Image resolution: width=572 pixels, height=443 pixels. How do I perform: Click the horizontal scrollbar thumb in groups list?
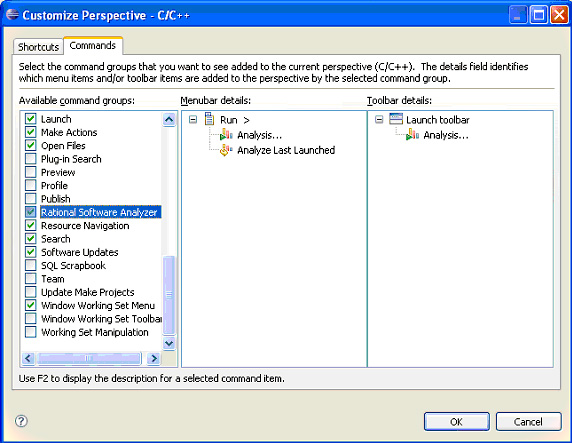point(89,358)
